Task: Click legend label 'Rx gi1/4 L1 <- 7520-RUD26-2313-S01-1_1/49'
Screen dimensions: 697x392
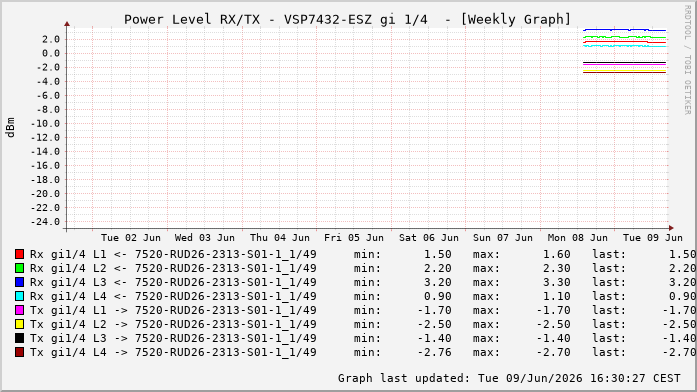Action: [x=173, y=255]
